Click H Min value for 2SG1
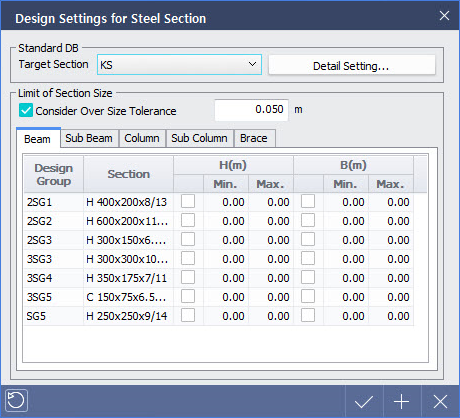 [x=226, y=202]
